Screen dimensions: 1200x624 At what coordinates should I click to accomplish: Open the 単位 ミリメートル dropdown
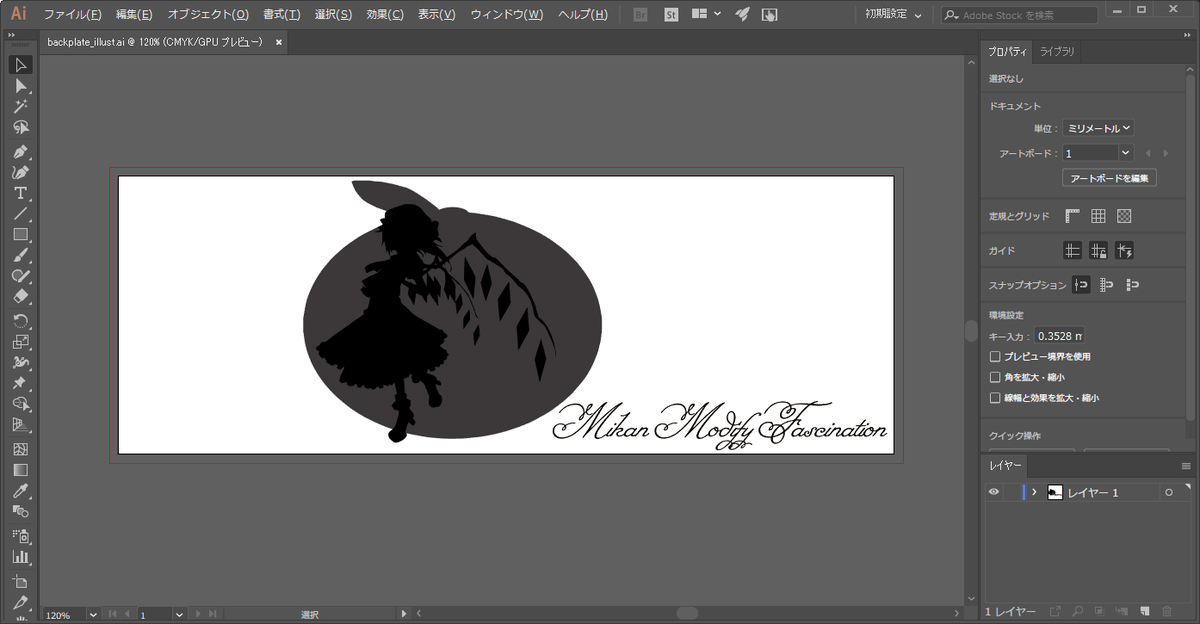[1098, 128]
